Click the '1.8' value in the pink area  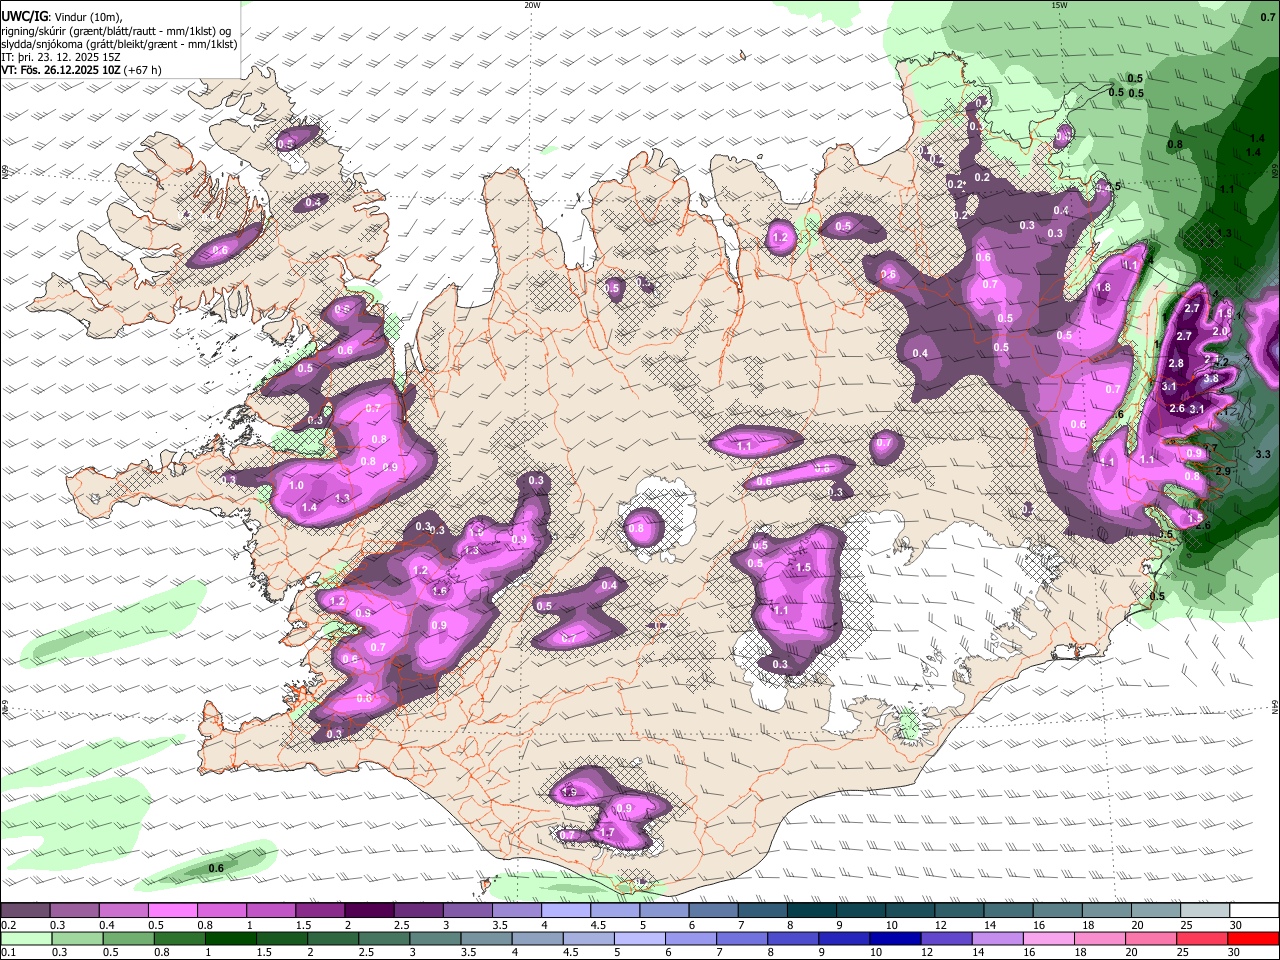1103,288
